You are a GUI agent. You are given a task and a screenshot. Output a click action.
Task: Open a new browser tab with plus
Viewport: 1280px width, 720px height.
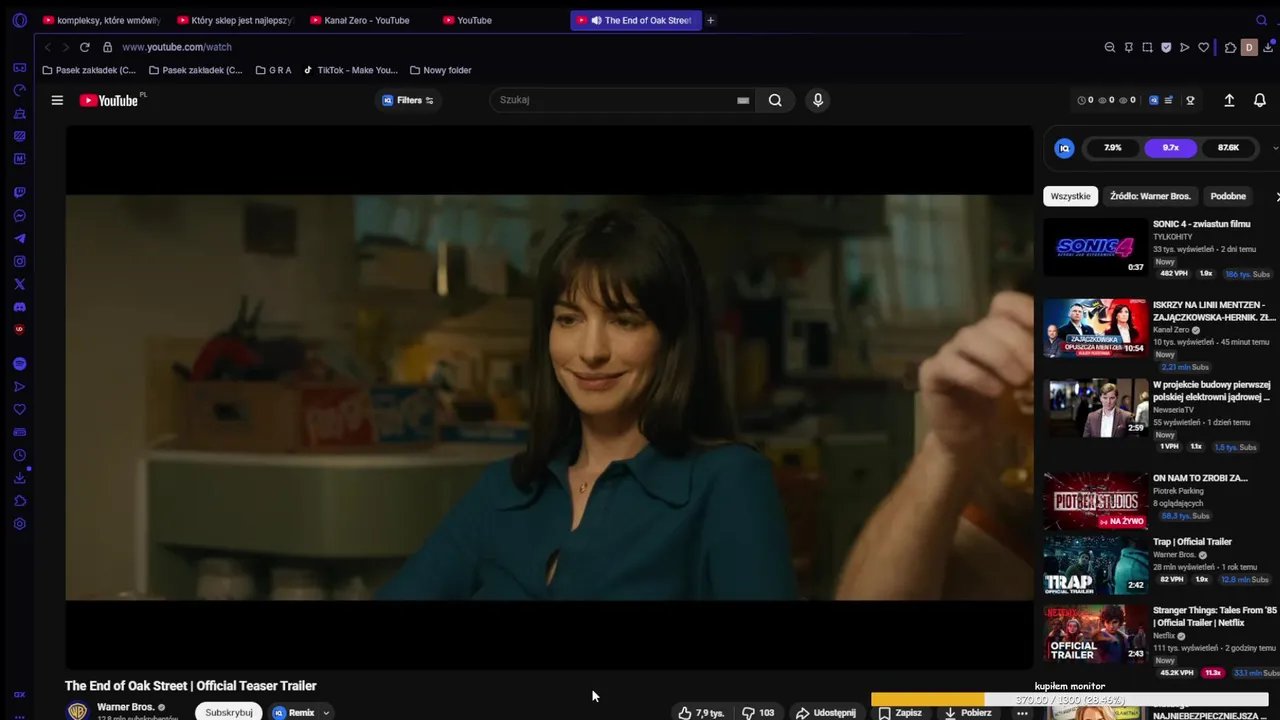click(x=711, y=20)
